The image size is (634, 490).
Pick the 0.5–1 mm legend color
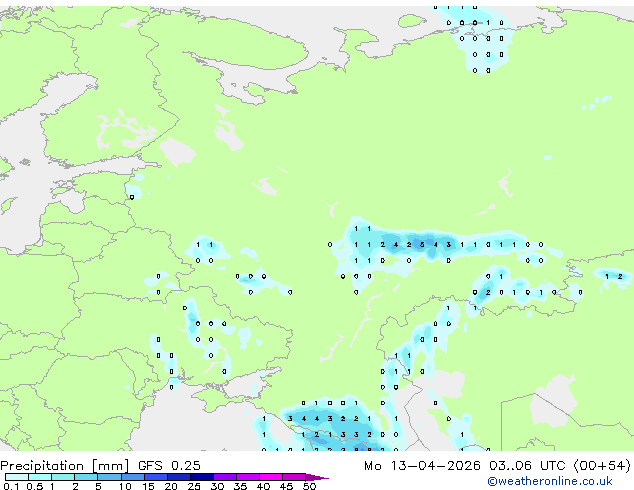[40, 477]
